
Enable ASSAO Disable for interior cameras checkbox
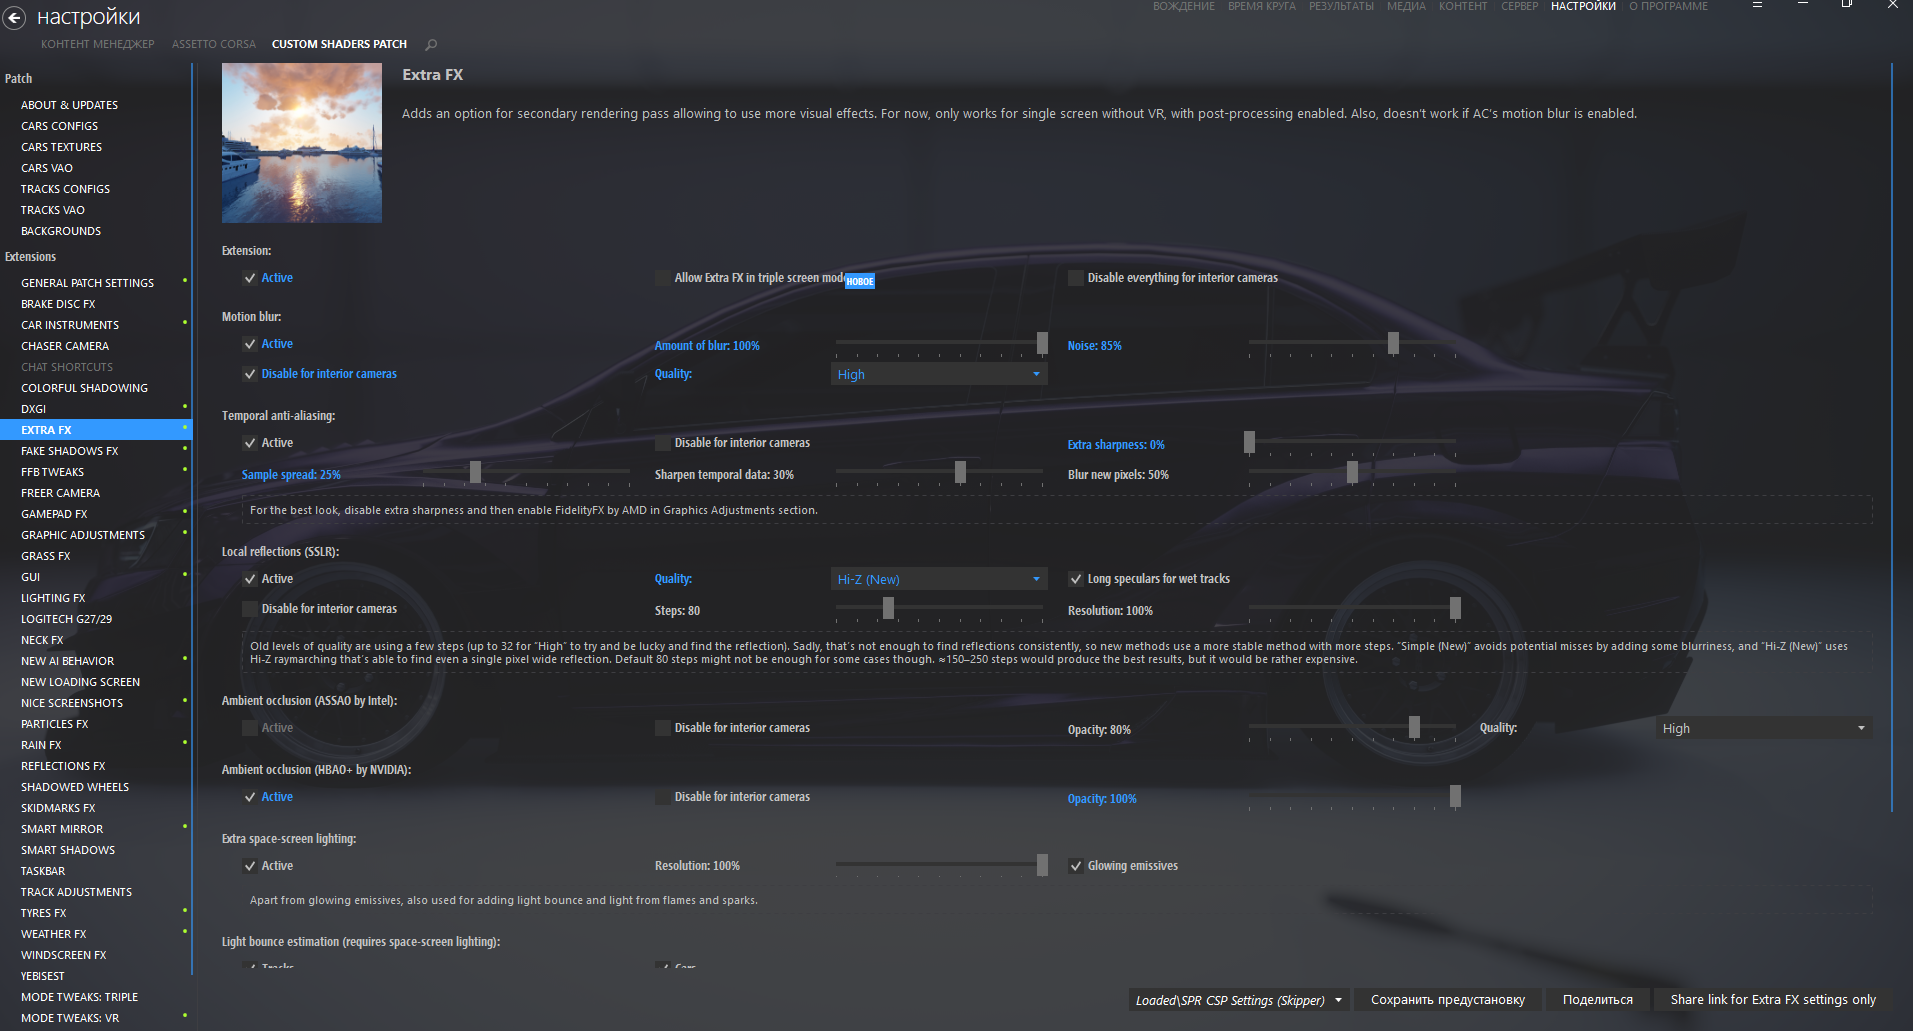point(663,728)
